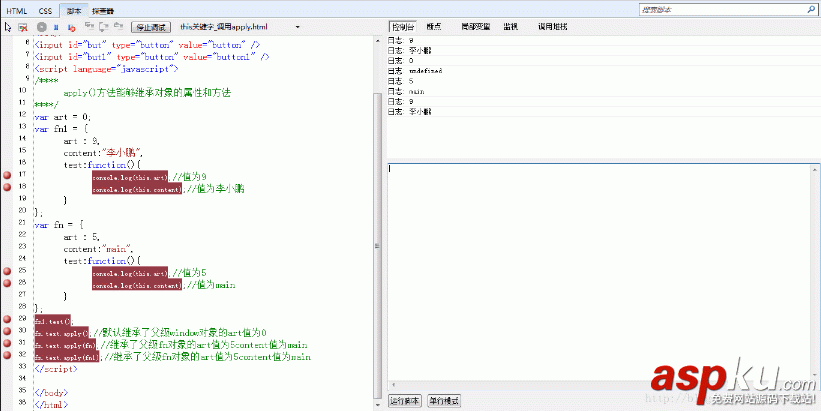
Task: Click the code pane scroll-down arrow
Action: pos(378,405)
